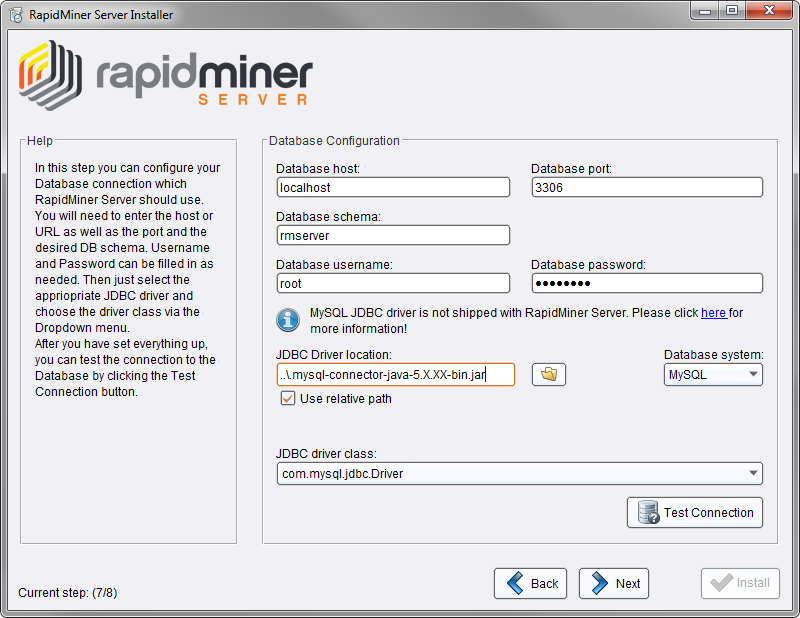Open the 'here' link for more information
This screenshot has height=618, width=800.
pos(713,313)
